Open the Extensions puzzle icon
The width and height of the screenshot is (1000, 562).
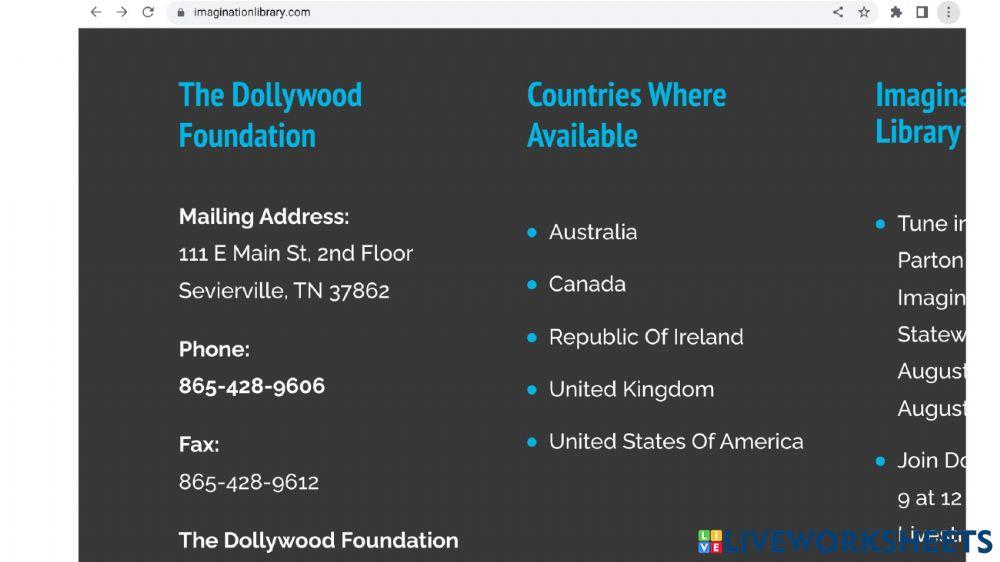(x=896, y=12)
